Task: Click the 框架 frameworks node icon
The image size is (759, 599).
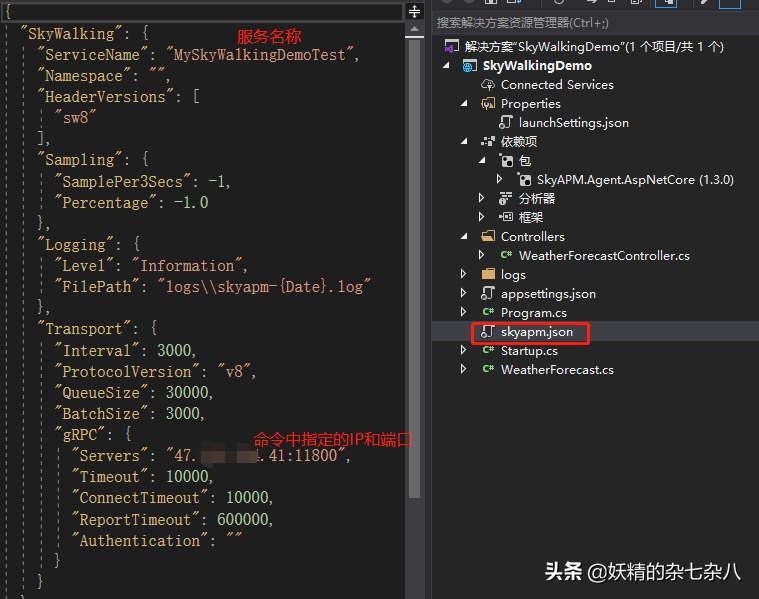Action: [x=506, y=217]
